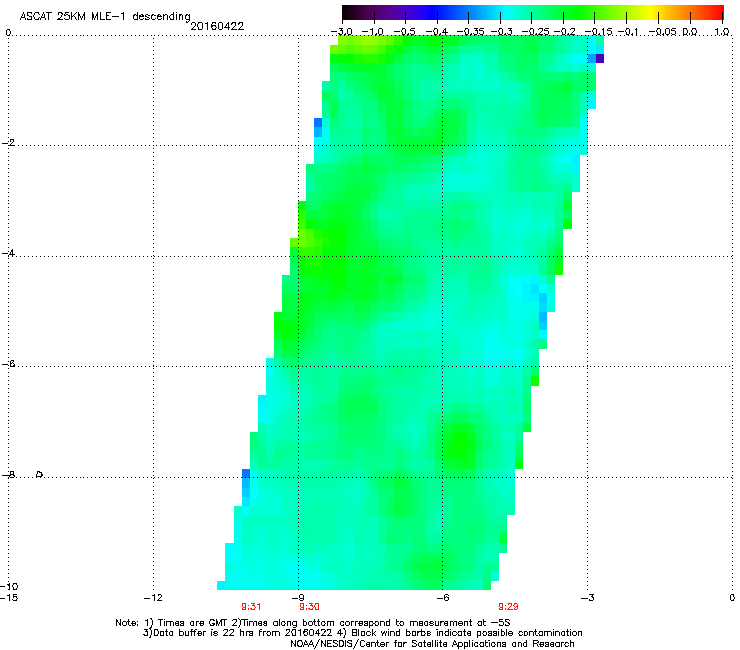Click the -0.4 color bar label
The image size is (740, 650).
point(437,32)
